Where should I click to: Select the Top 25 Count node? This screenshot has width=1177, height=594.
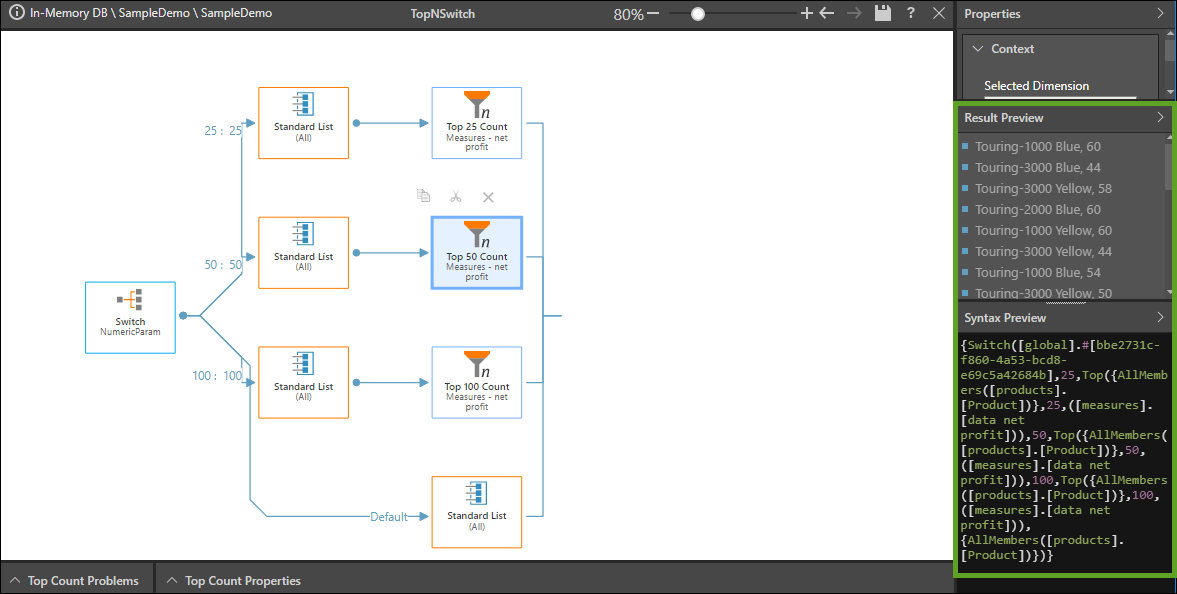click(476, 123)
